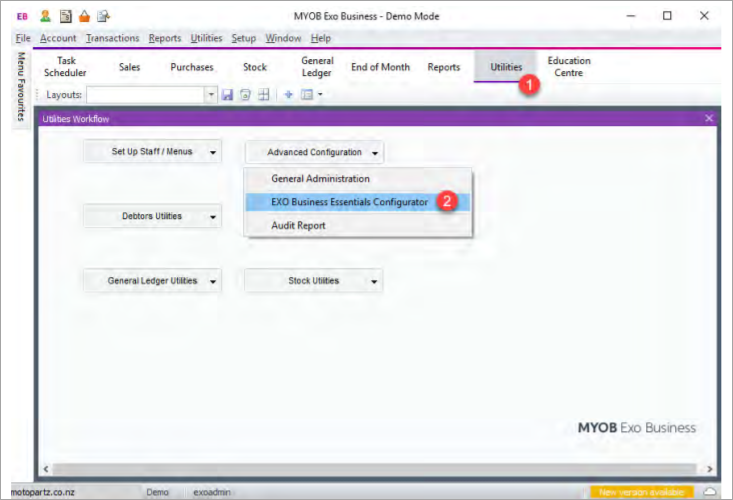Click the green person icon in title bar

pyautogui.click(x=46, y=16)
